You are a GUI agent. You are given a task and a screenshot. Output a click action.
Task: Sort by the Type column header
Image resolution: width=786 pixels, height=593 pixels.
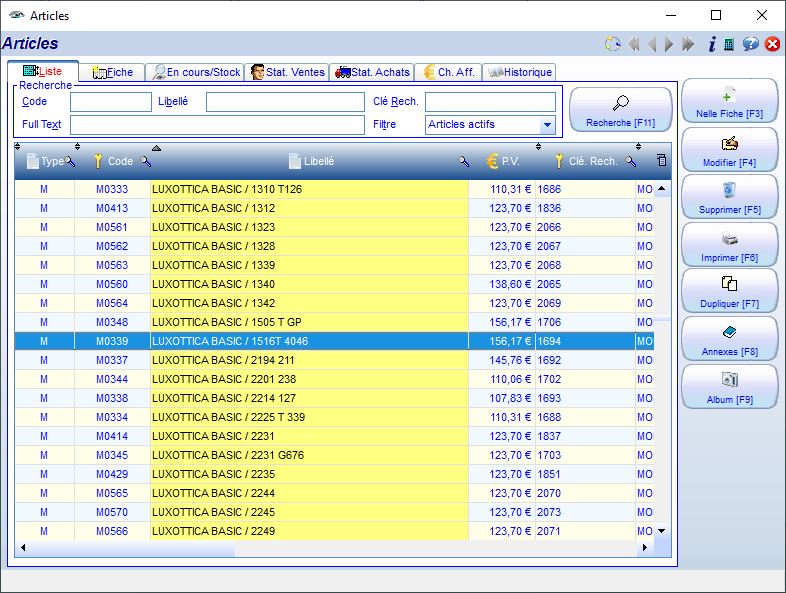pyautogui.click(x=52, y=161)
